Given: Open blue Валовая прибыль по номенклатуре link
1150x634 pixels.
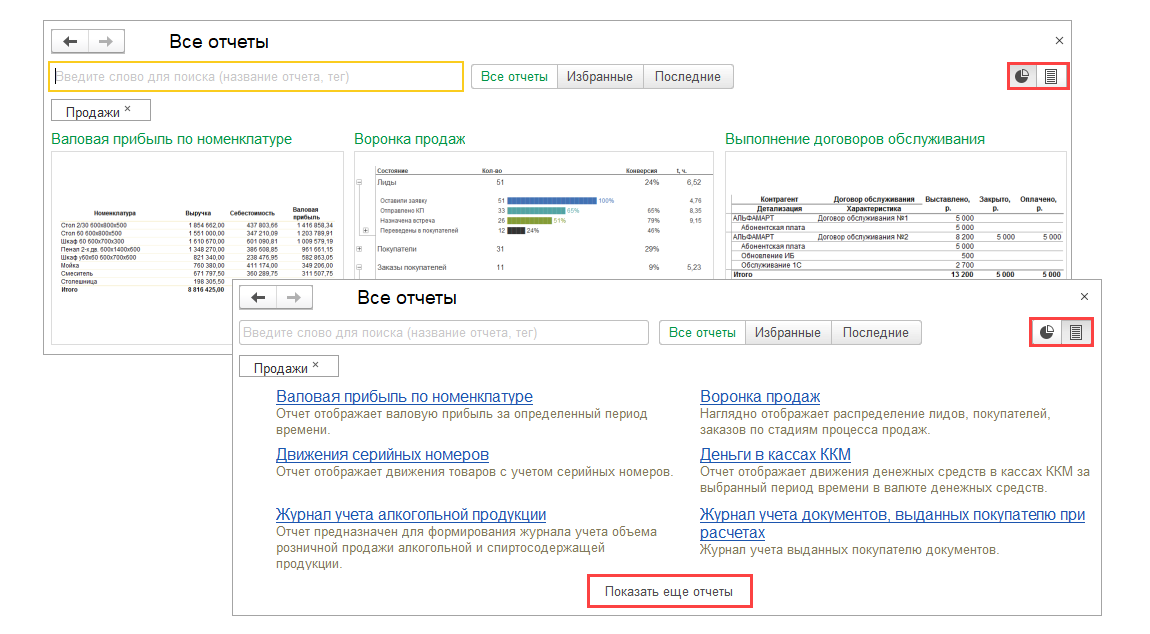Looking at the screenshot, I should (404, 396).
